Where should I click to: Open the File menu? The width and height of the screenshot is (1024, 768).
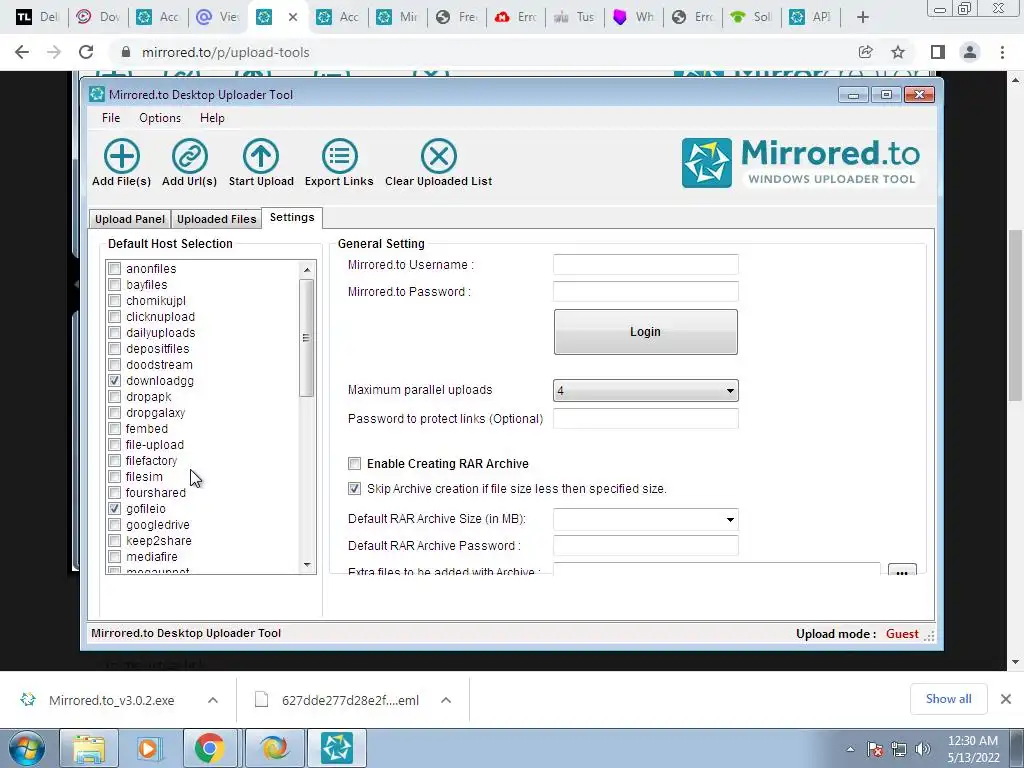[x=111, y=118]
